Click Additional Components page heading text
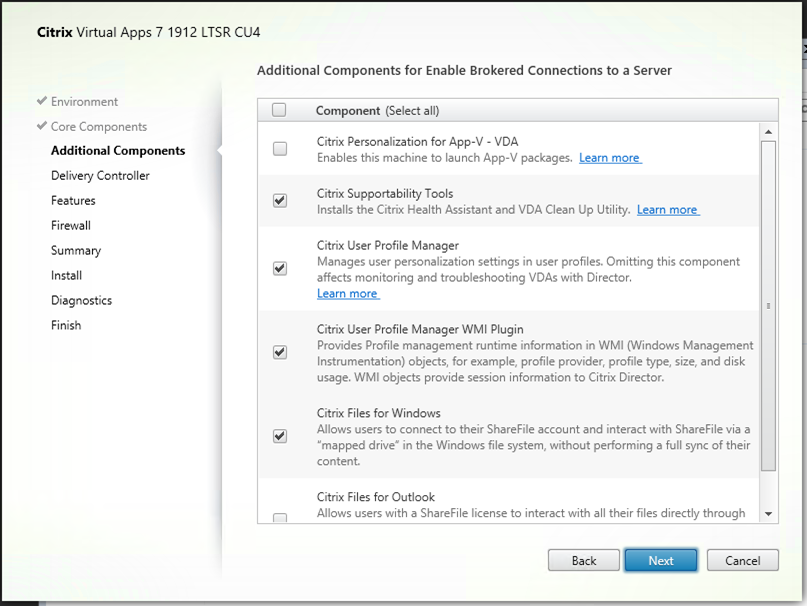This screenshot has height=606, width=807. tap(464, 71)
